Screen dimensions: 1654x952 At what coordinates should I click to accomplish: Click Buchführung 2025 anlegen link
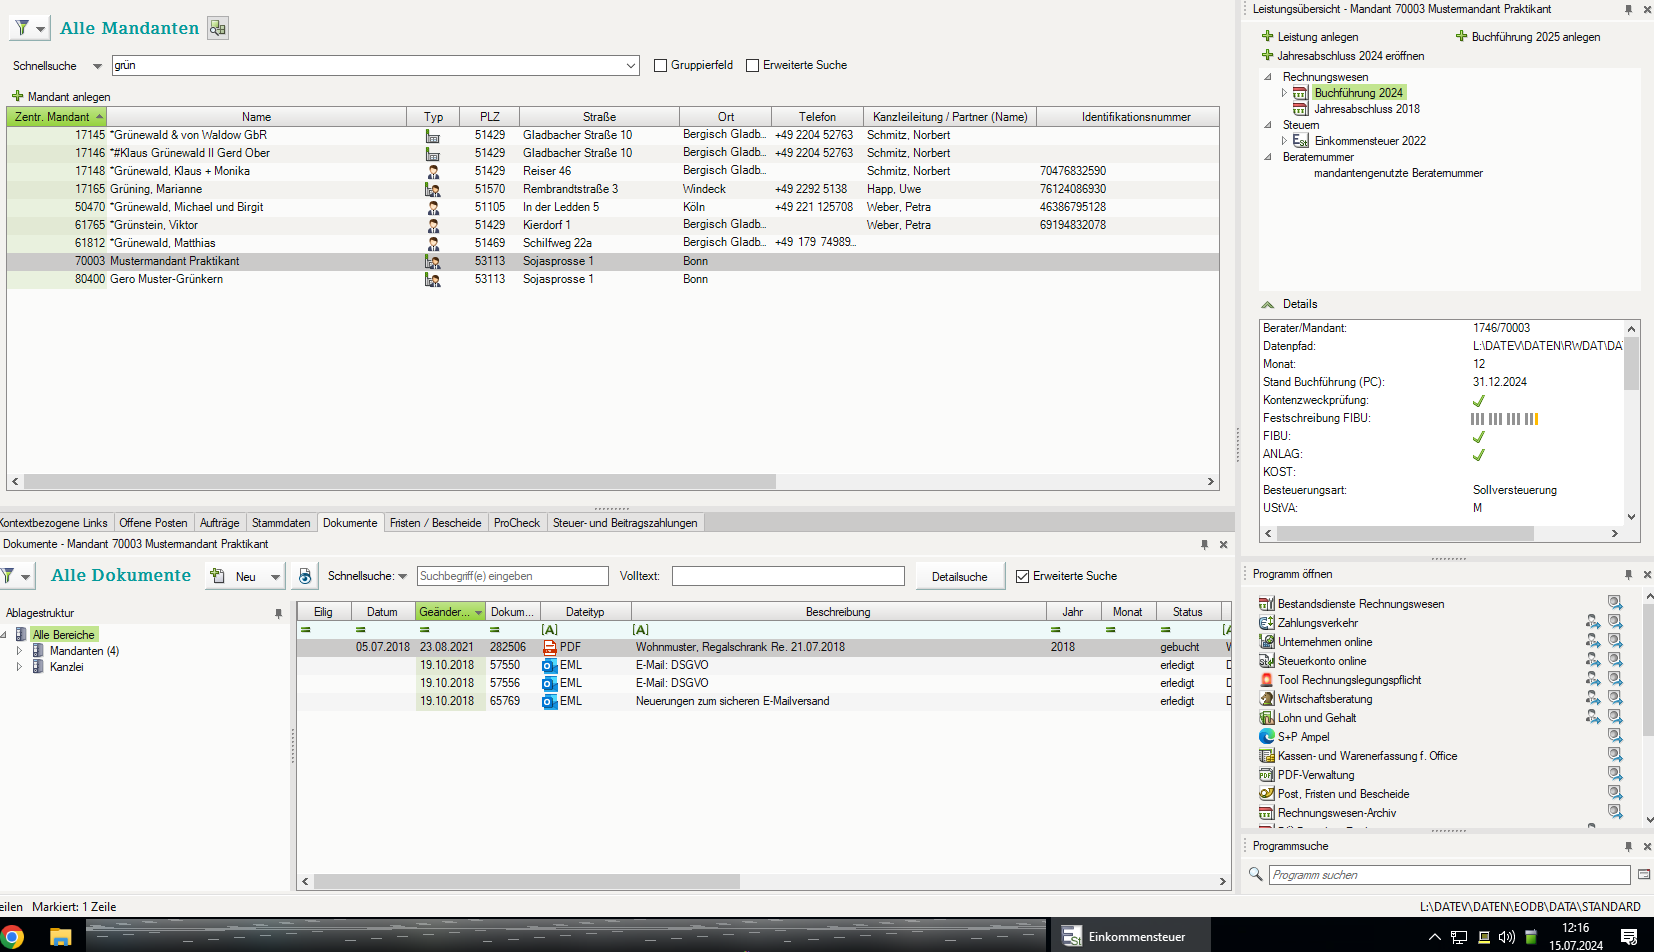[x=1535, y=37]
